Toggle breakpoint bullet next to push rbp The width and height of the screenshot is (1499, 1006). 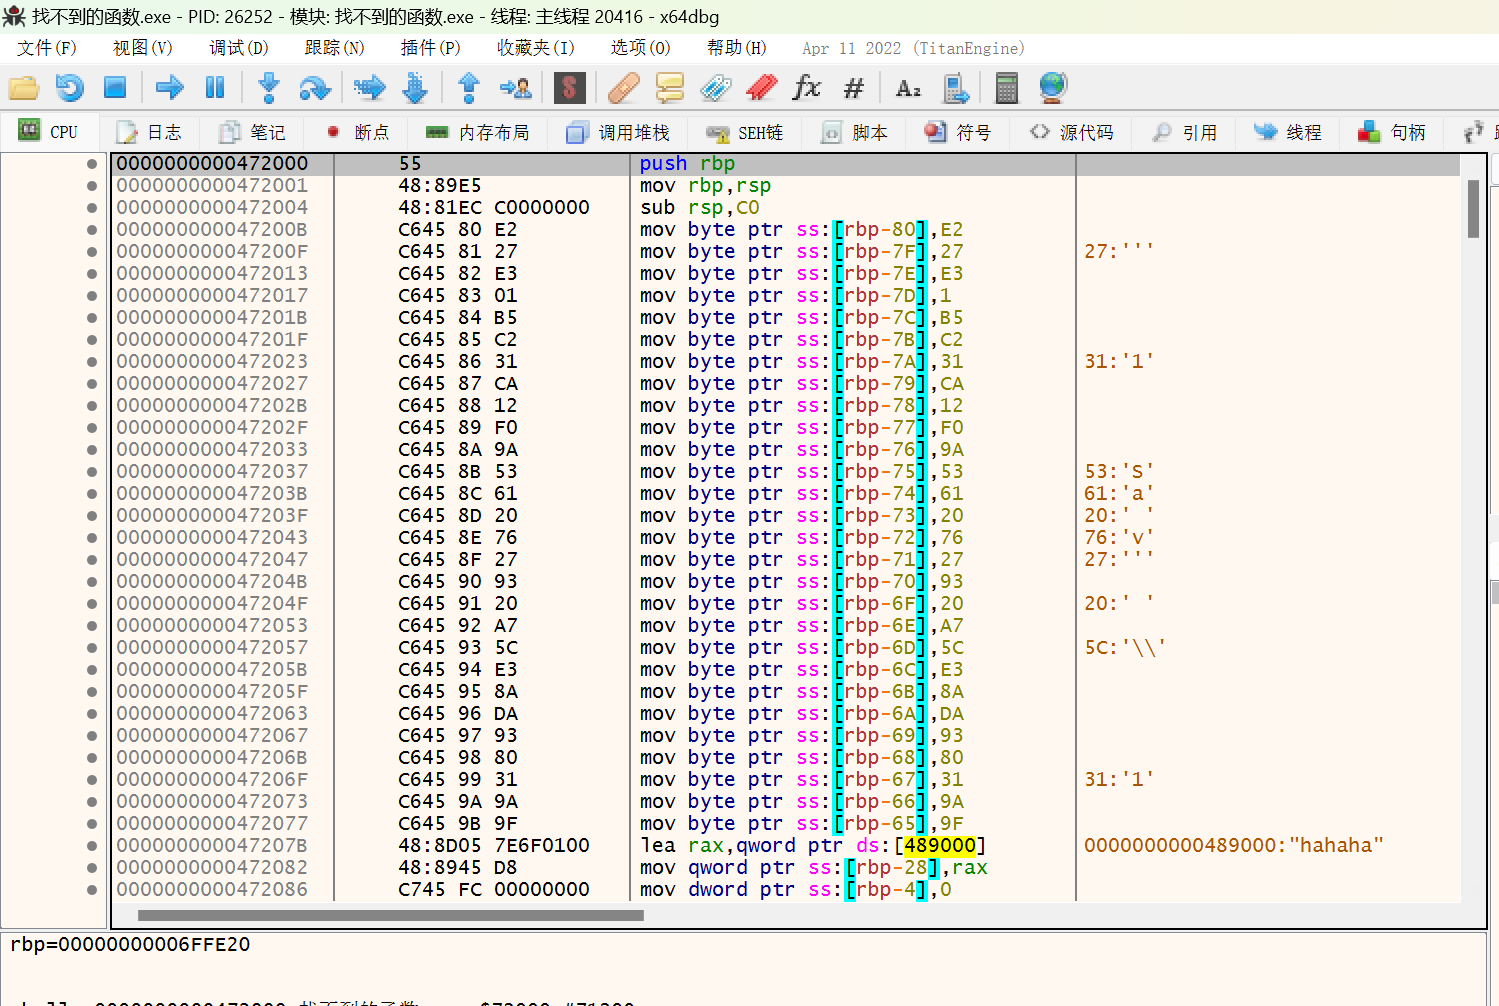[x=92, y=164]
